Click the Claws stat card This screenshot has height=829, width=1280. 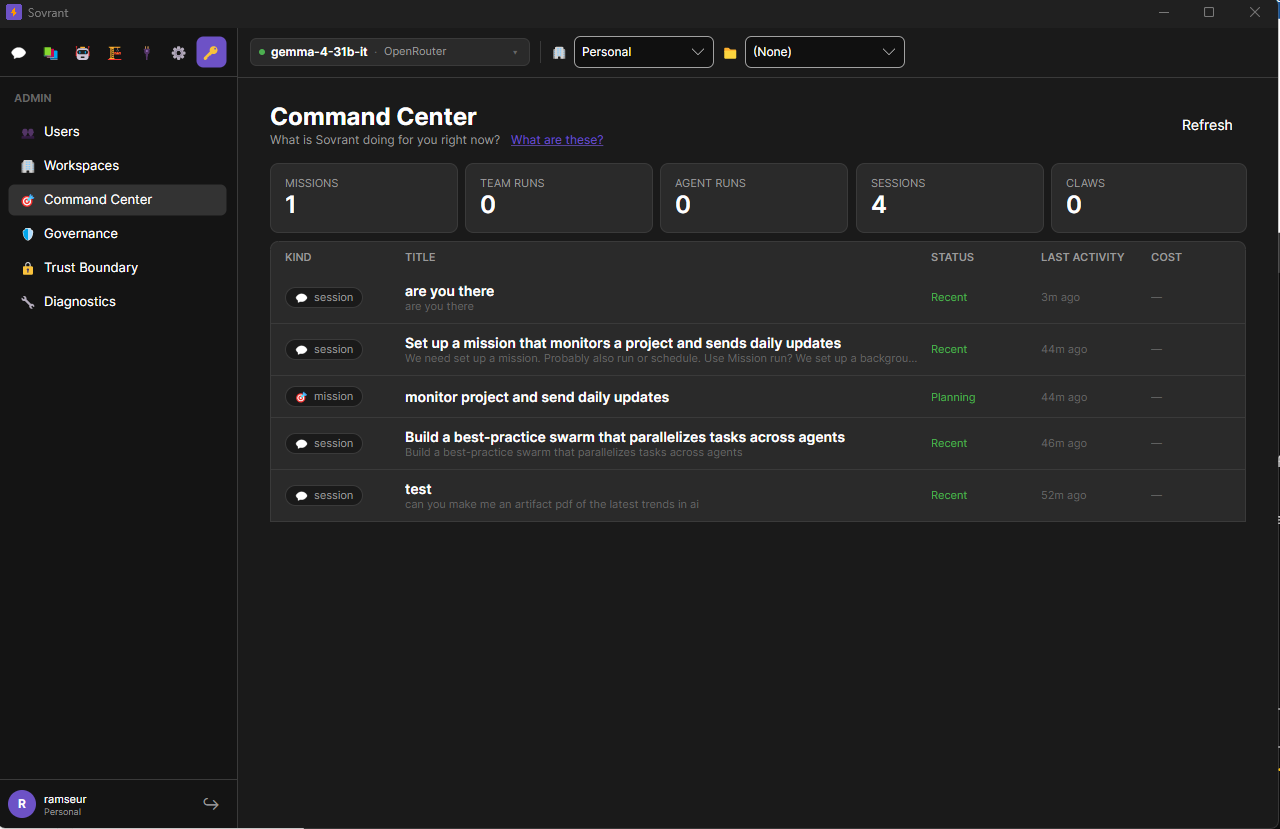click(1149, 198)
